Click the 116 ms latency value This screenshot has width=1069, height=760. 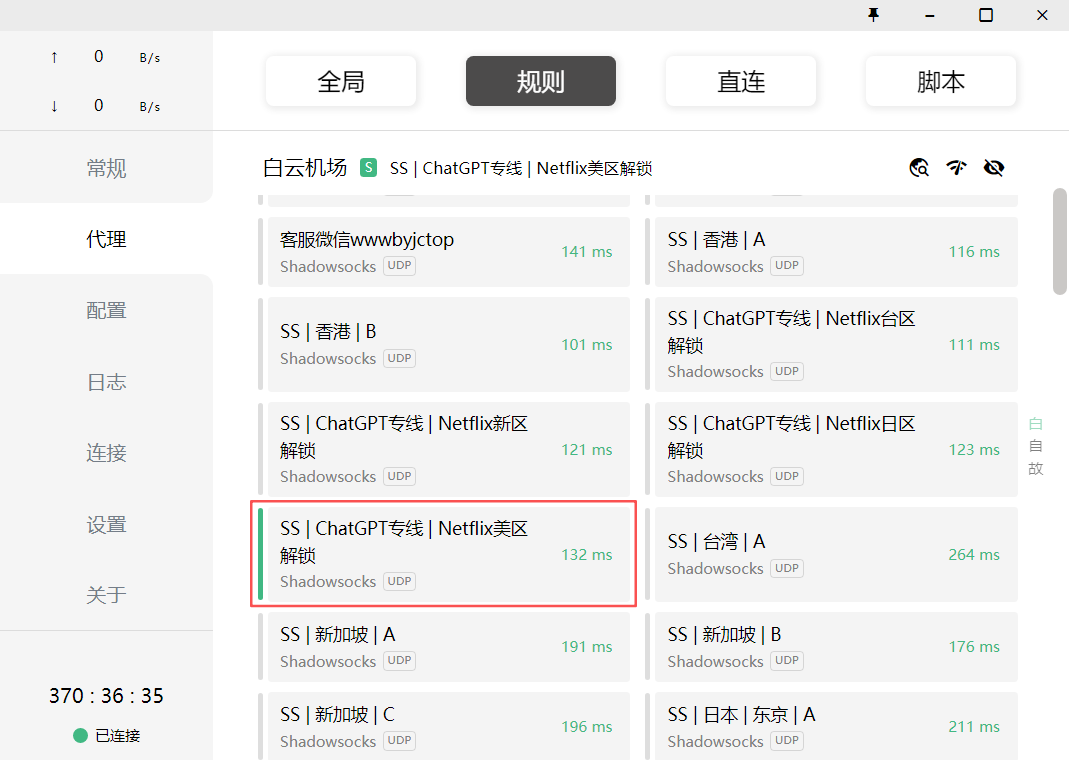(x=974, y=252)
